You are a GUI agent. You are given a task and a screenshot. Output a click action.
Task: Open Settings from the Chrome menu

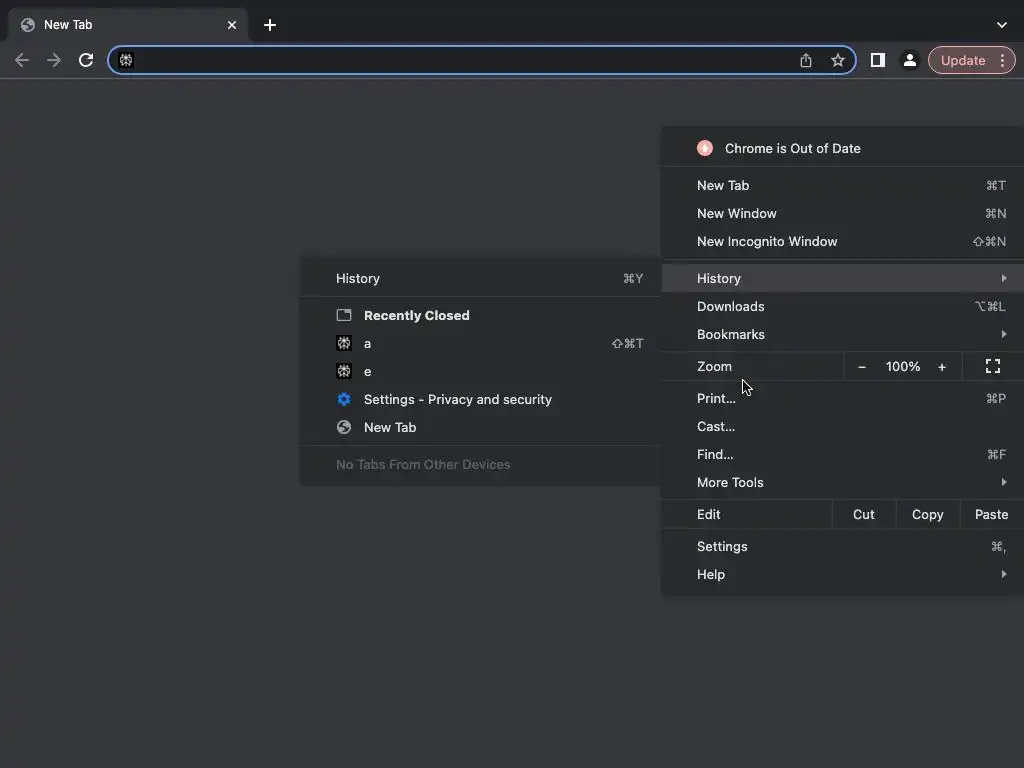tap(842, 547)
